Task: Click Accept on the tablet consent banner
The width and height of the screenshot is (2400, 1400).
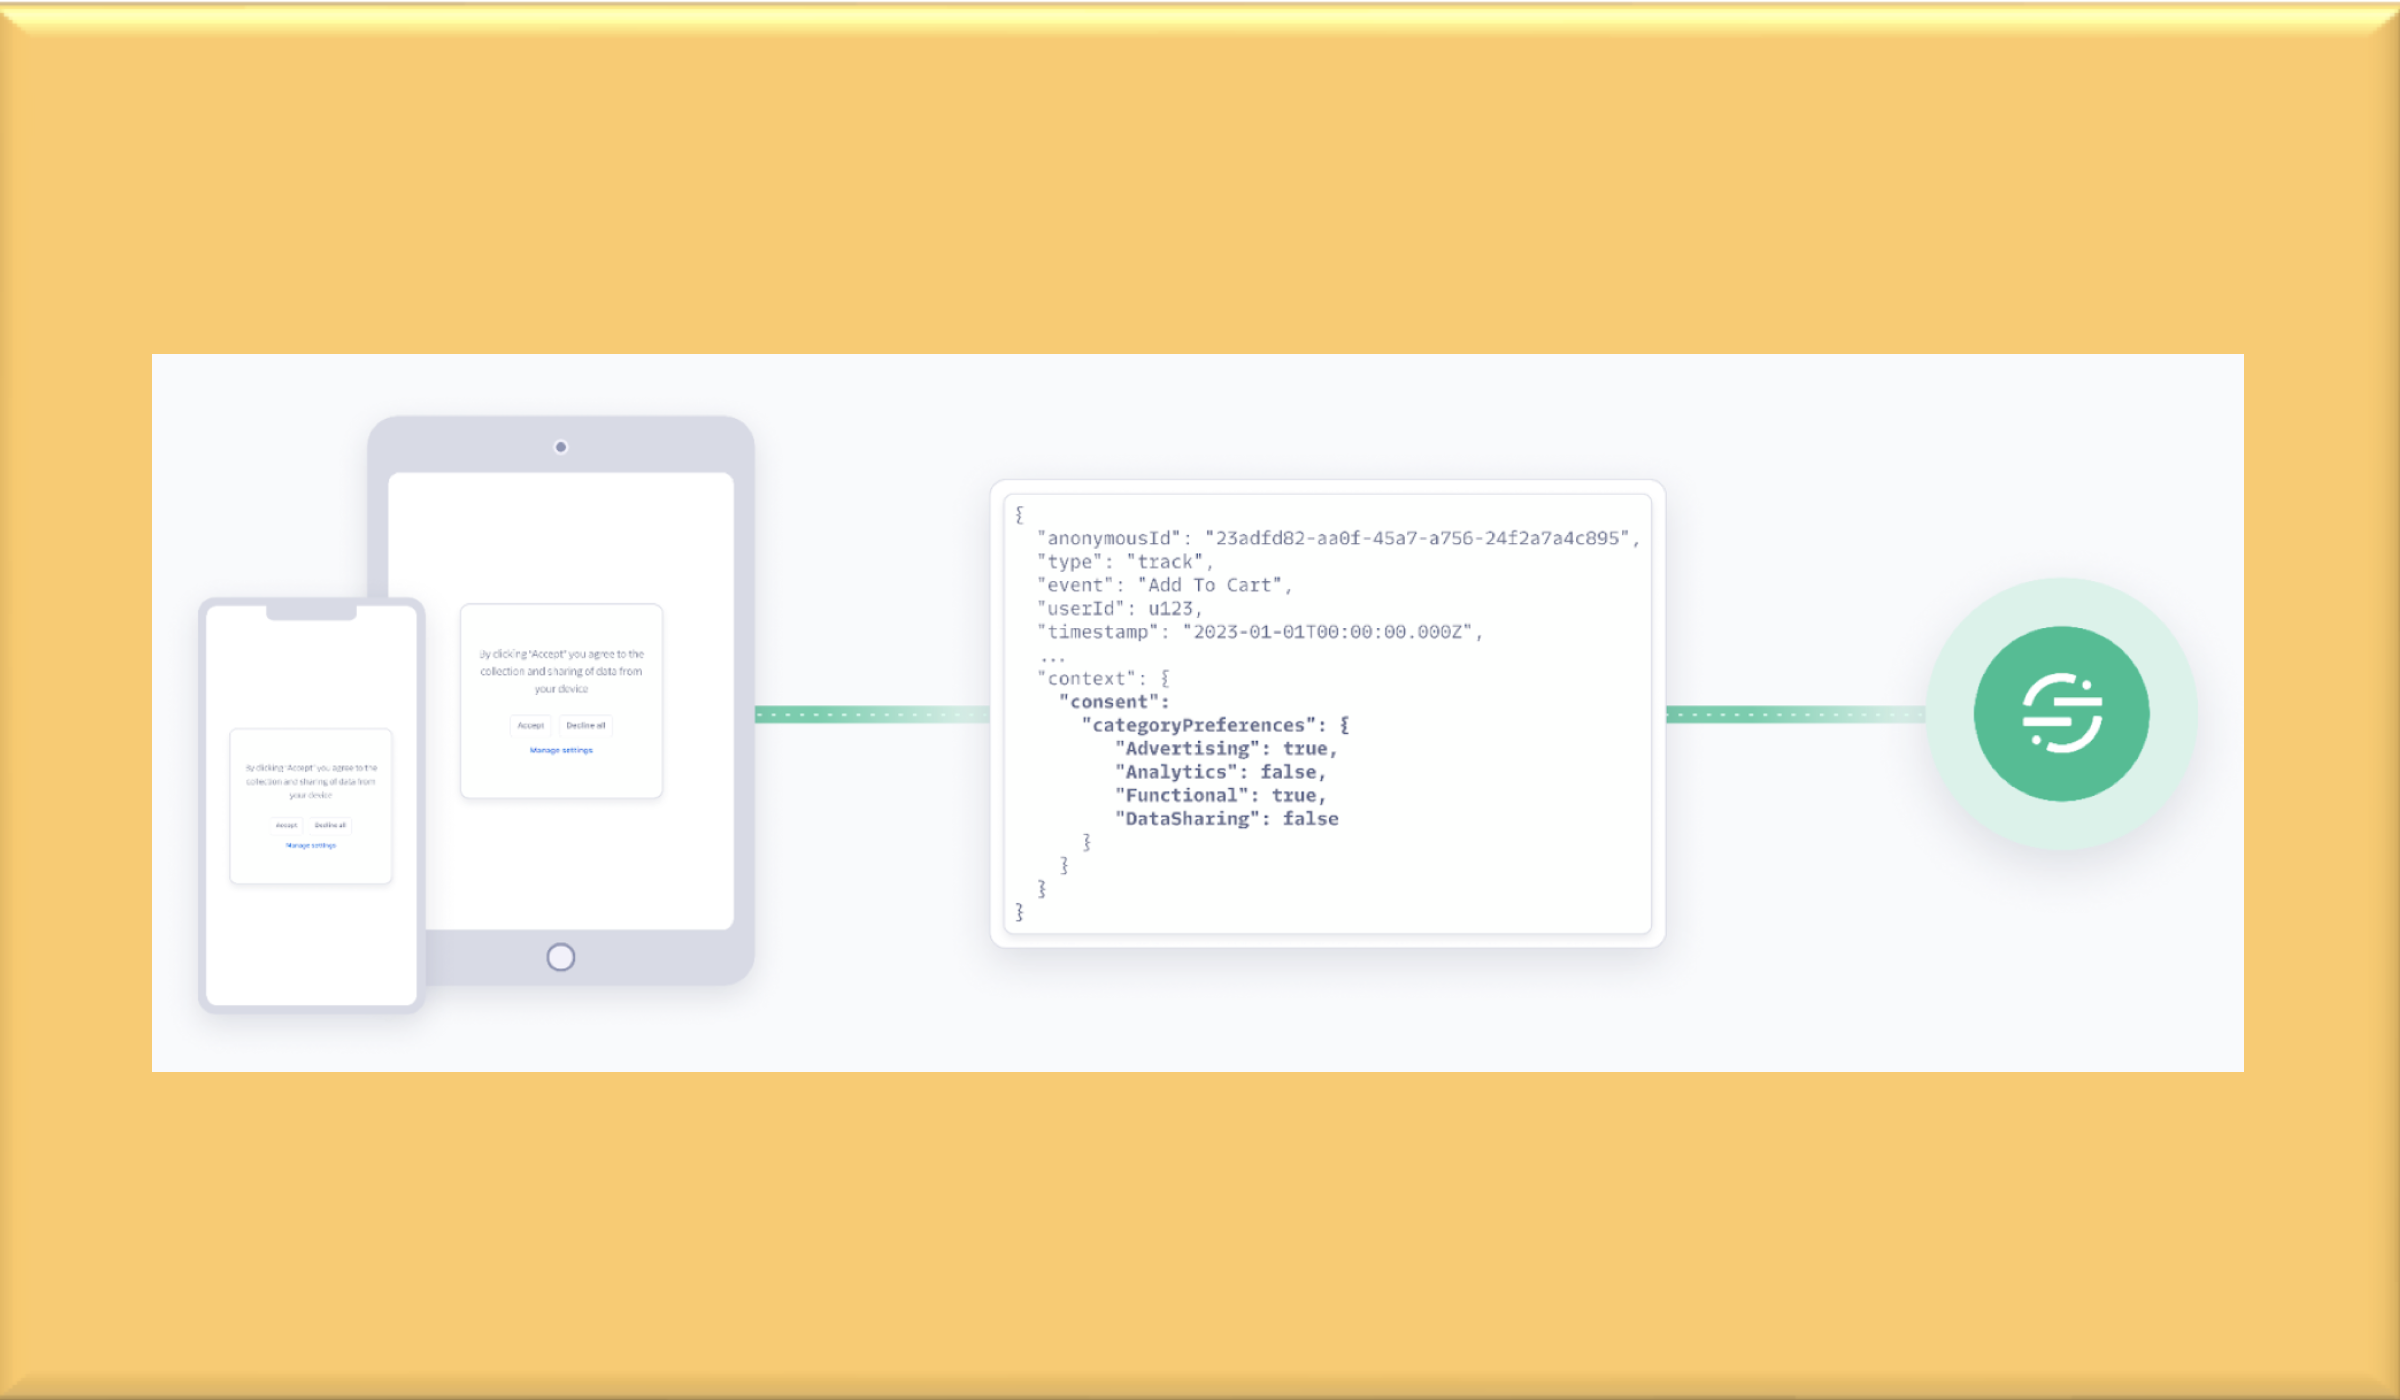Action: (x=531, y=726)
